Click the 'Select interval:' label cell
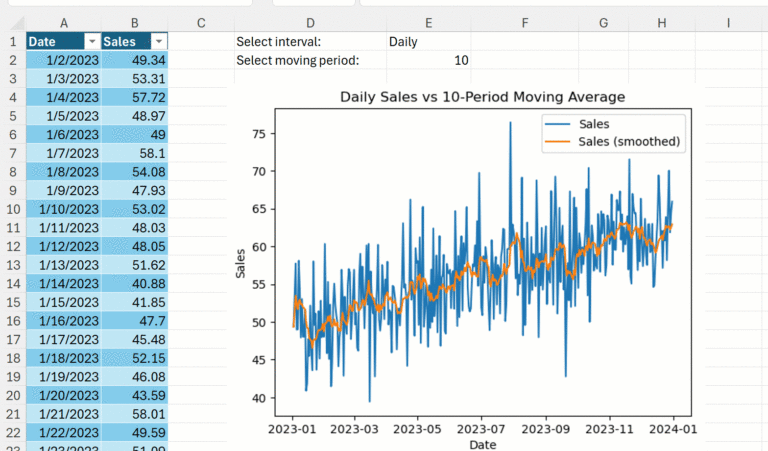This screenshot has width=768, height=451. pyautogui.click(x=279, y=41)
